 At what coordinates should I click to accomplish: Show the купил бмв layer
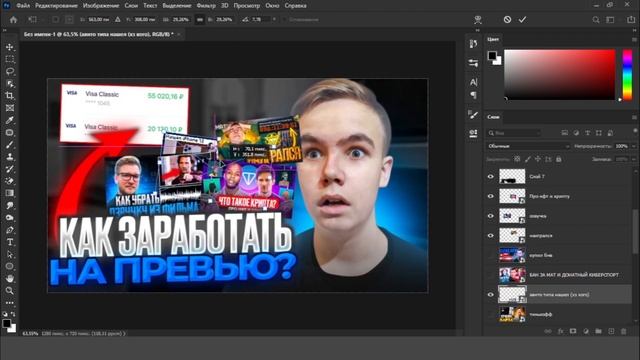[491, 255]
